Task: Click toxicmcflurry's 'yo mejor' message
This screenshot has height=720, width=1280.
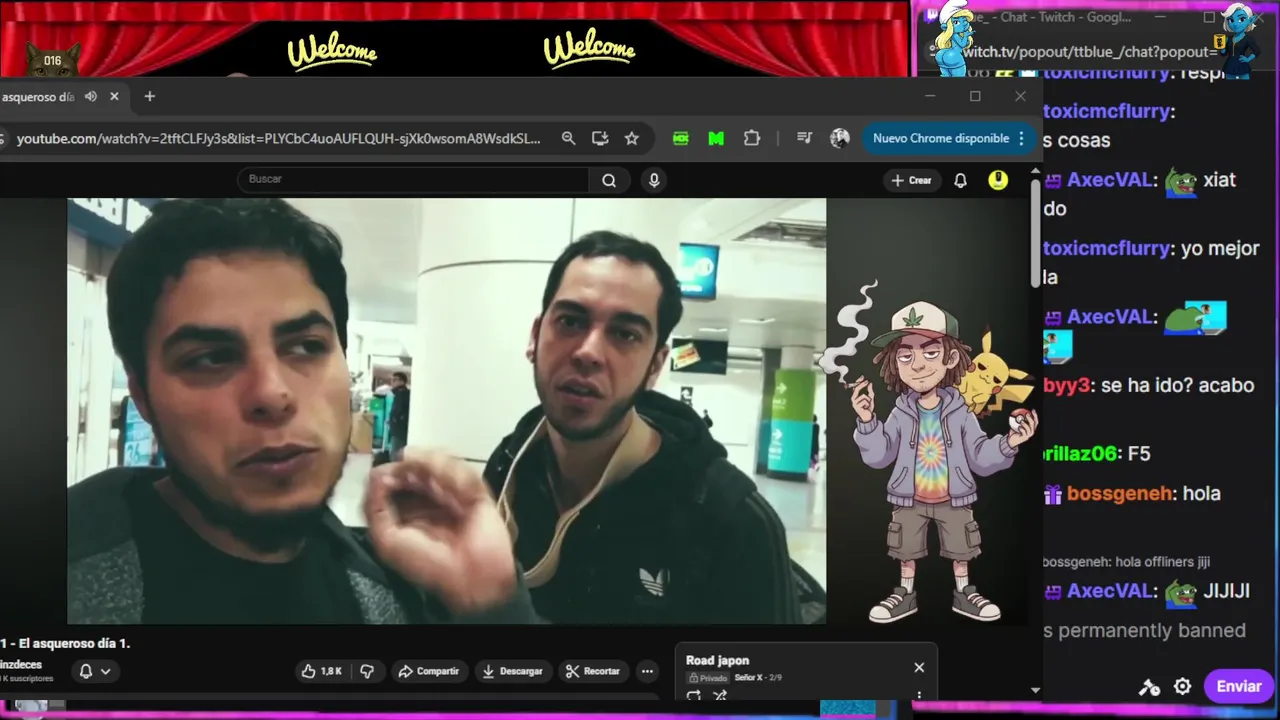Action: (1220, 249)
